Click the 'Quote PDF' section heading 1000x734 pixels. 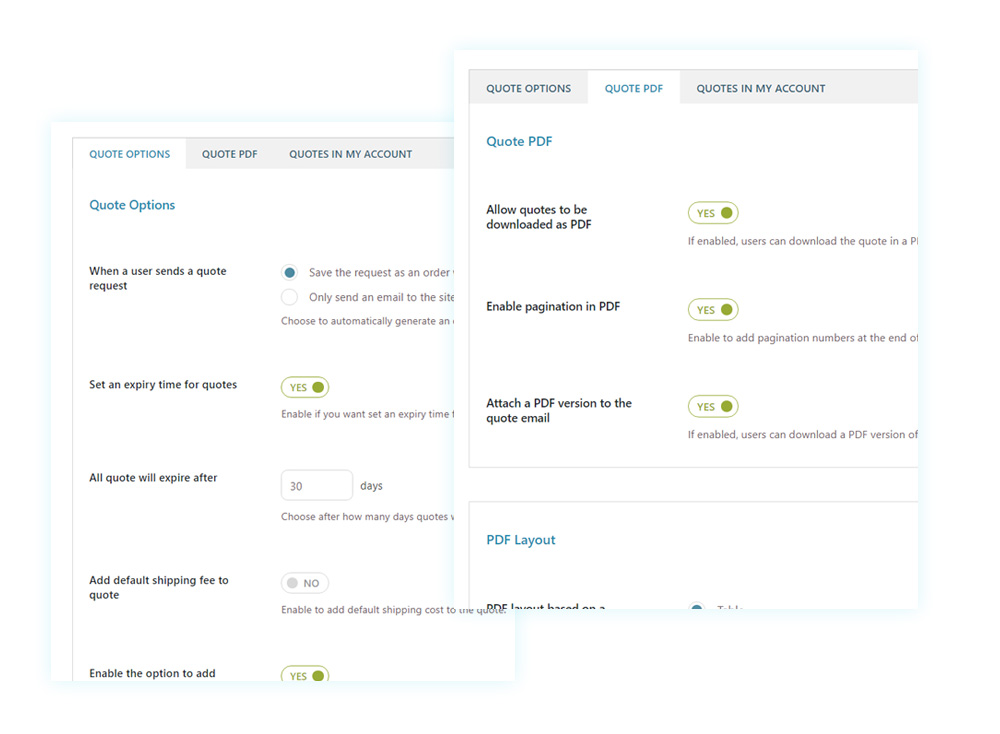click(x=519, y=142)
